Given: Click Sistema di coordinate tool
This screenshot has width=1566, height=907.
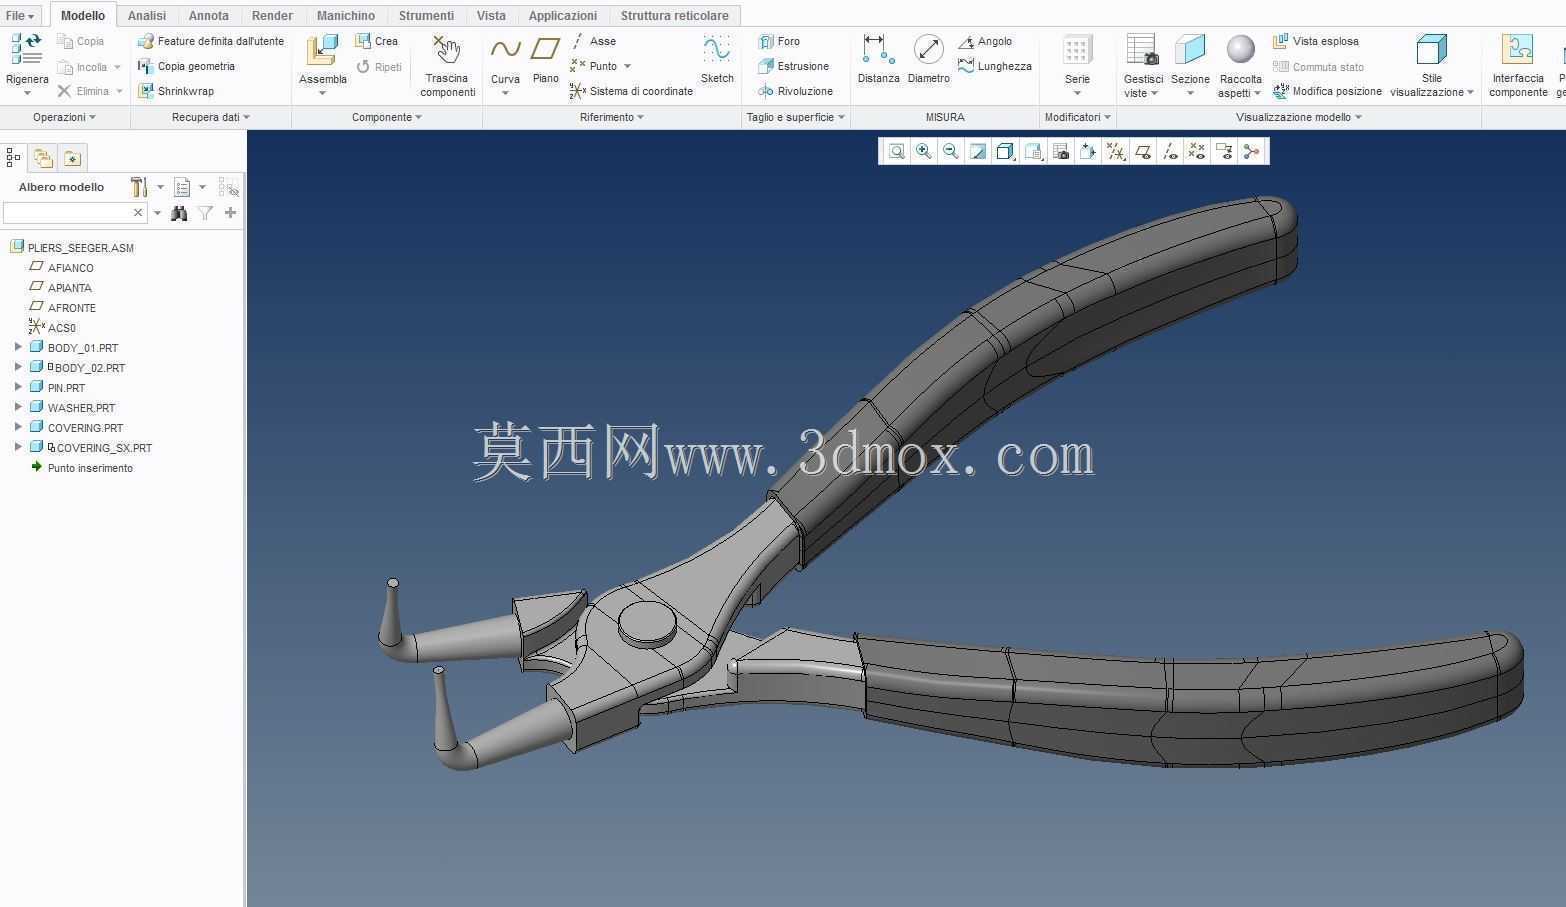Looking at the screenshot, I should (x=631, y=91).
